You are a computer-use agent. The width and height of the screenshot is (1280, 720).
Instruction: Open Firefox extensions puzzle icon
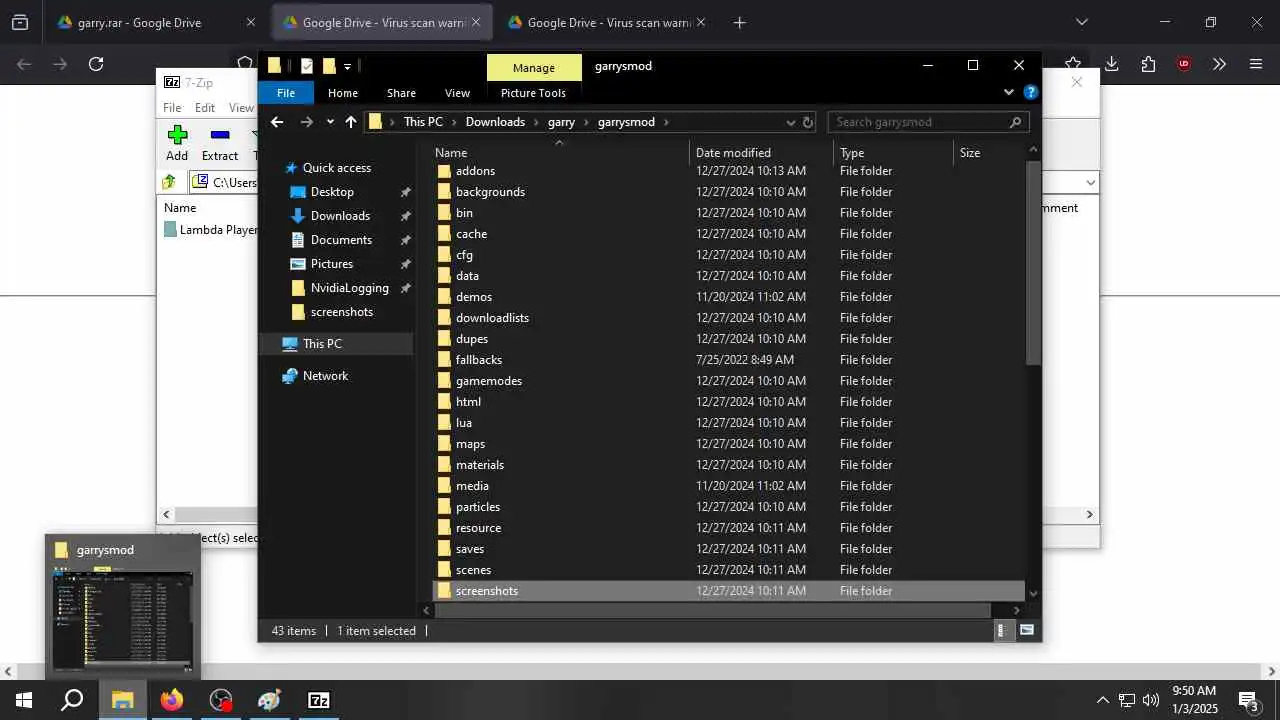pyautogui.click(x=1148, y=64)
